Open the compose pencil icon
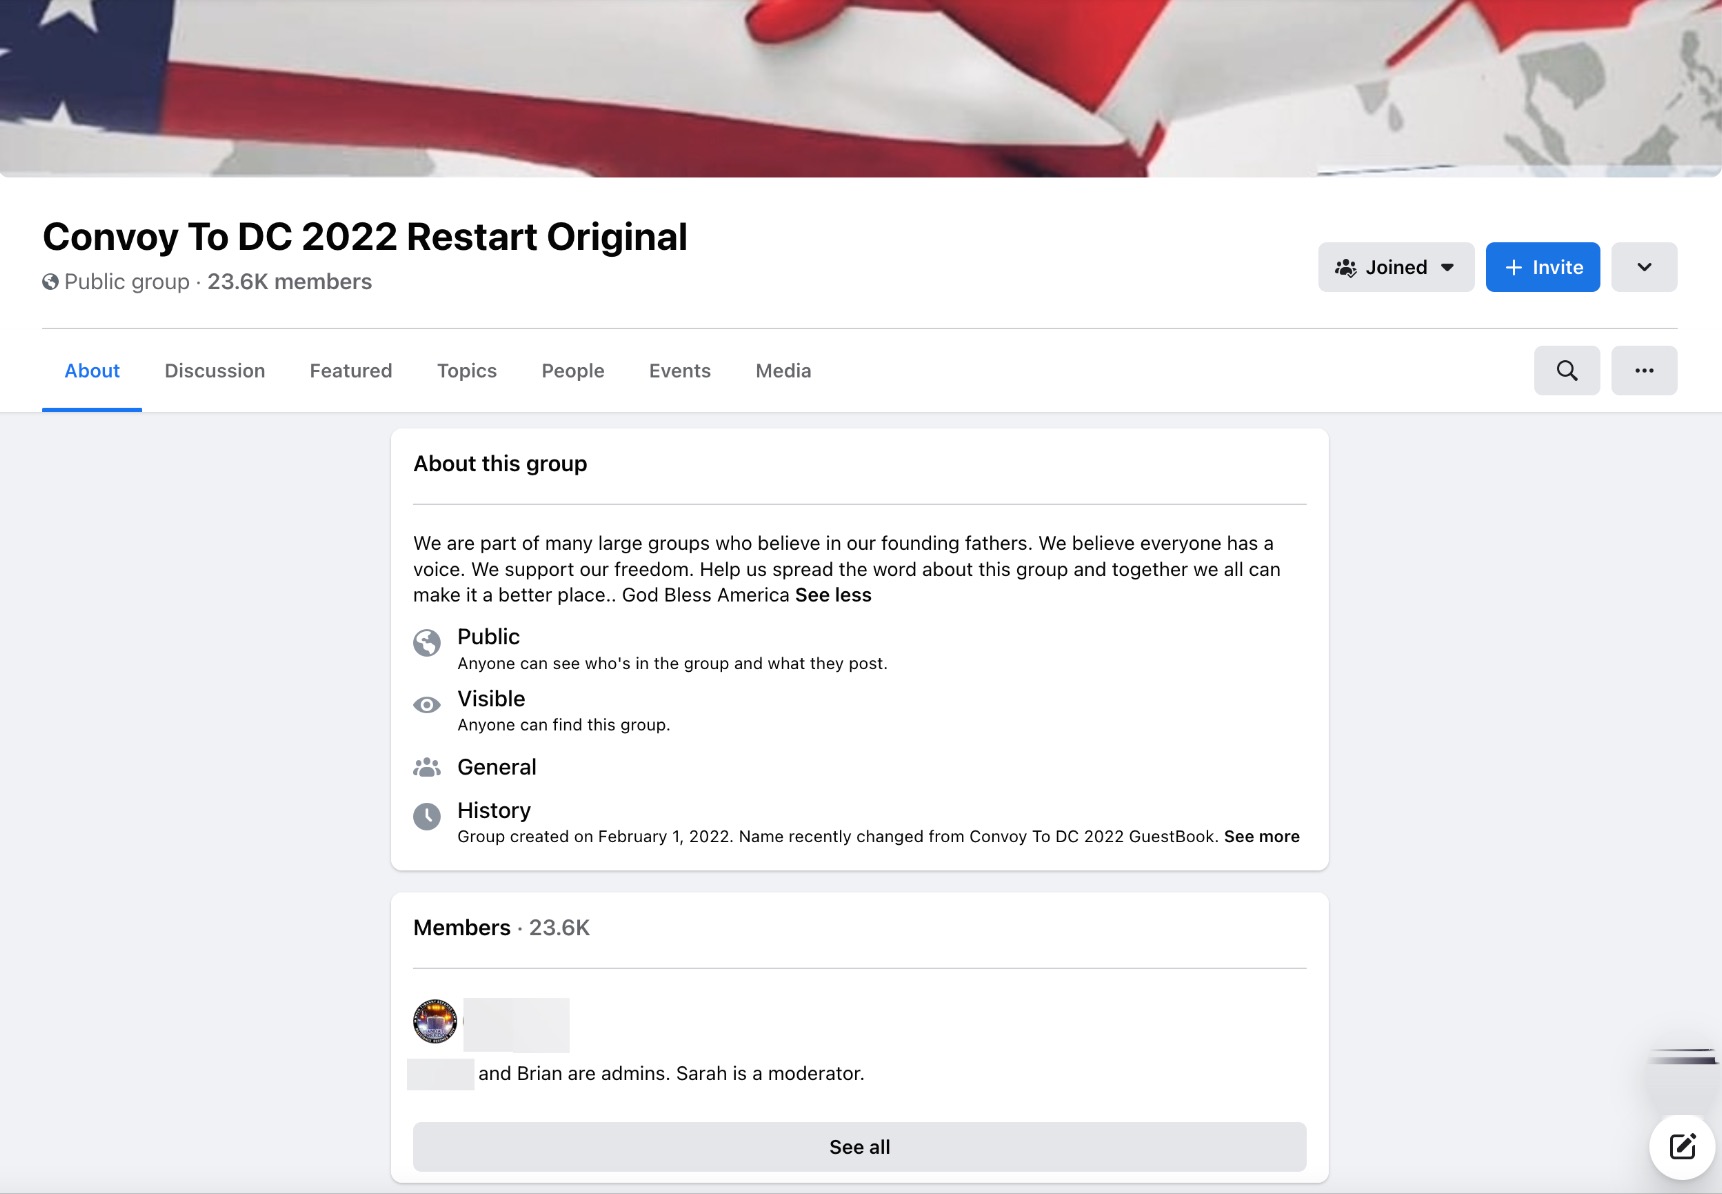 1682,1147
